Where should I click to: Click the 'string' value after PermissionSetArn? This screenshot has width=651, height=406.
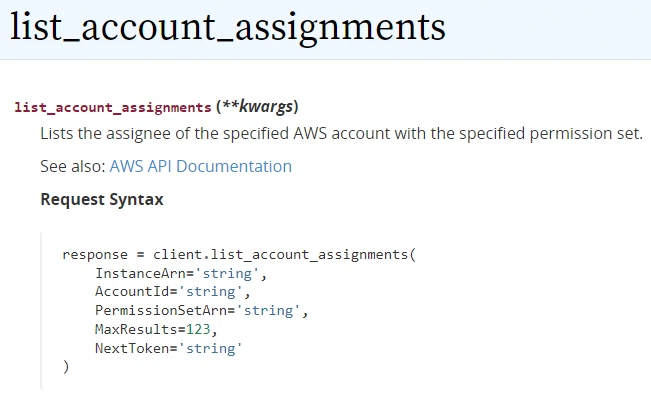268,311
